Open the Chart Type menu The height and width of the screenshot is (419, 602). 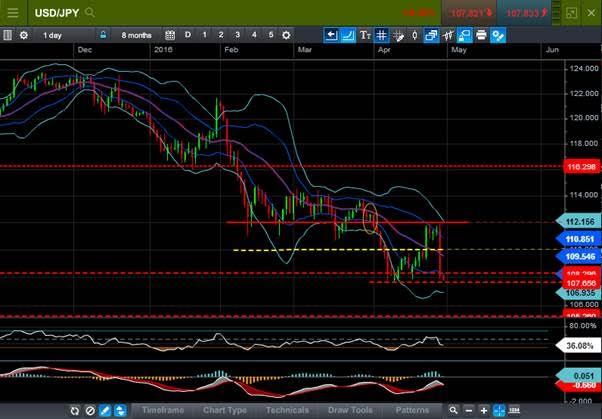pyautogui.click(x=225, y=410)
